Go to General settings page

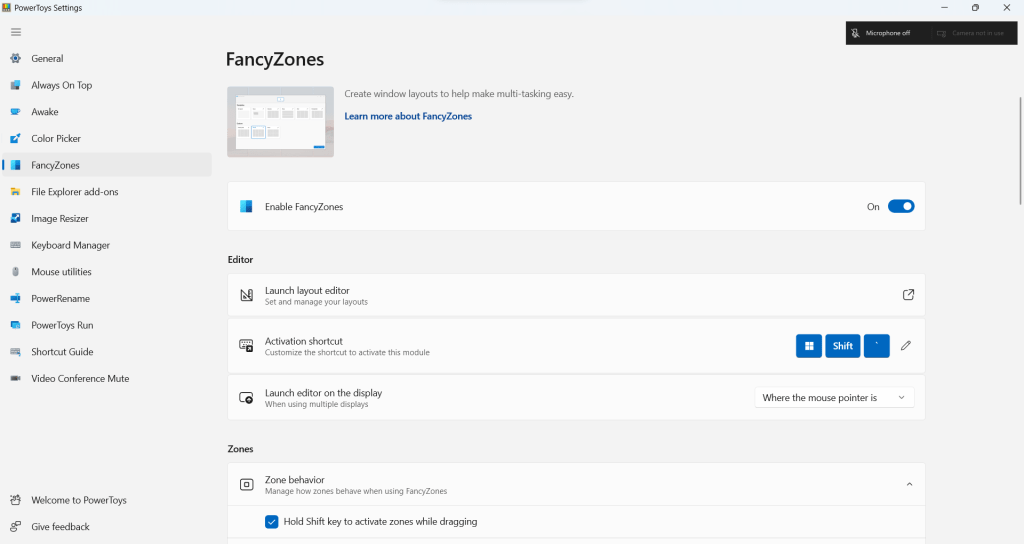pos(107,58)
